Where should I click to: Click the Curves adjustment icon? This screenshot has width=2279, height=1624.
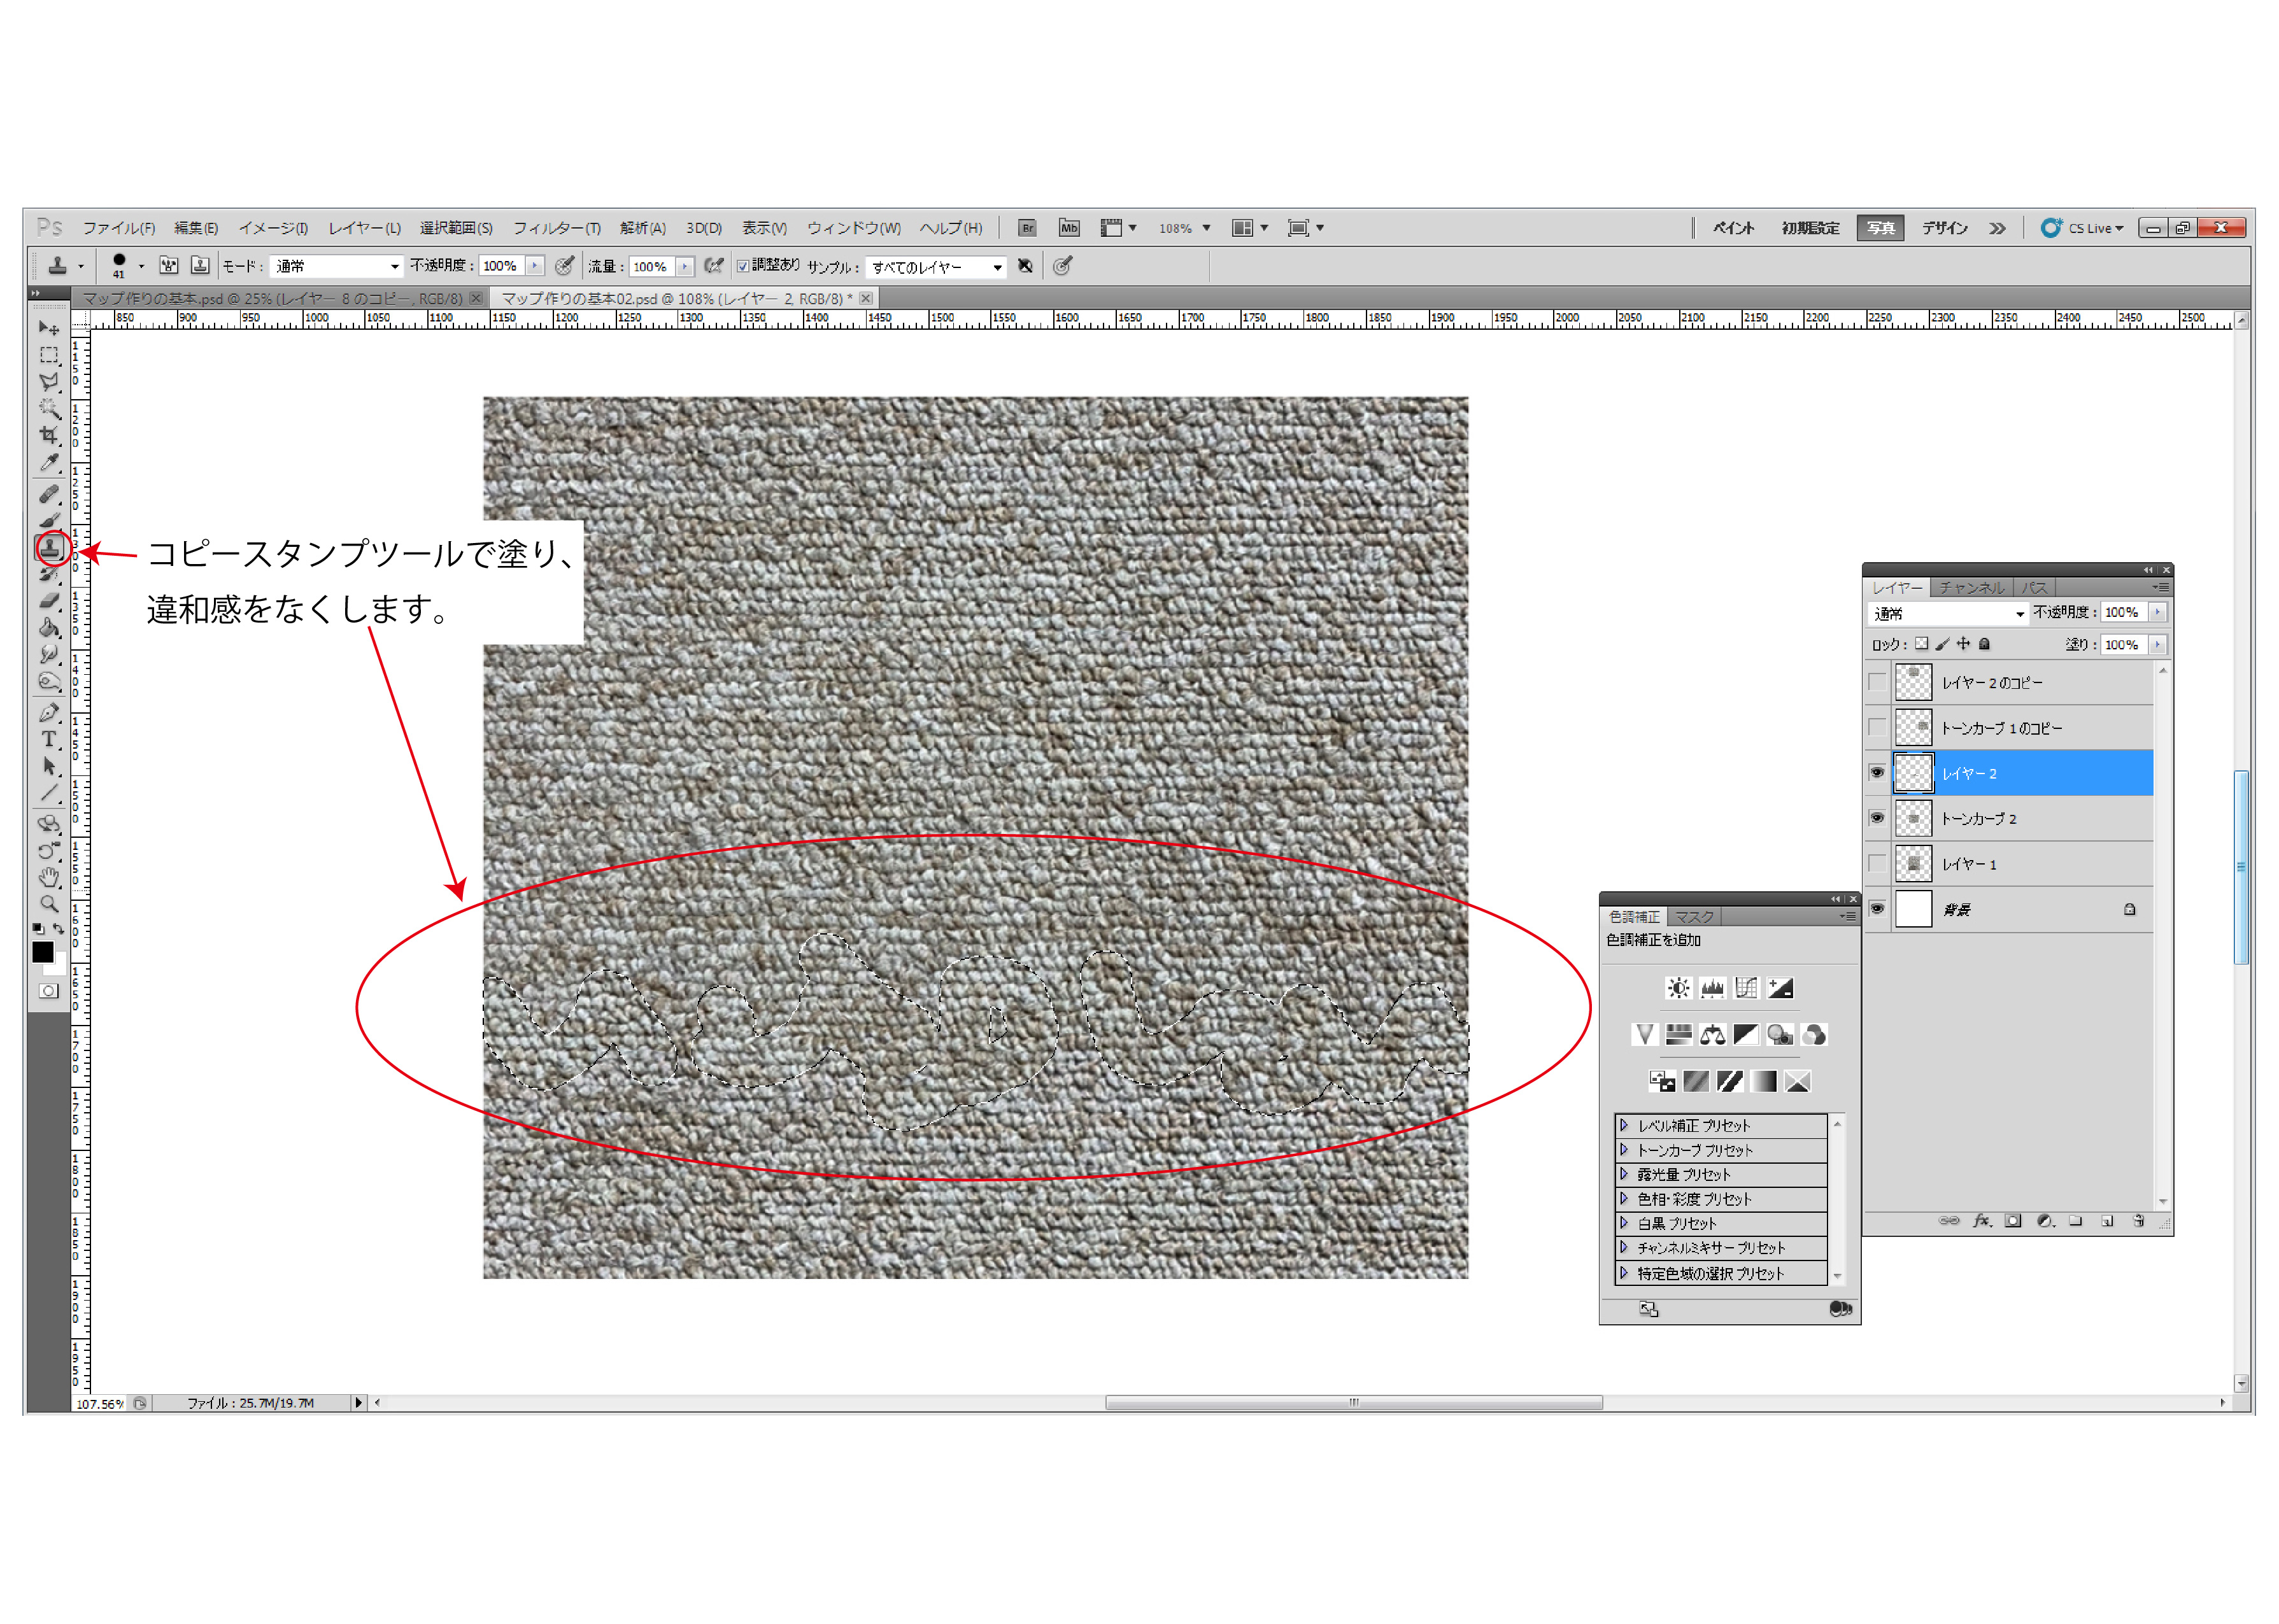tap(1746, 988)
